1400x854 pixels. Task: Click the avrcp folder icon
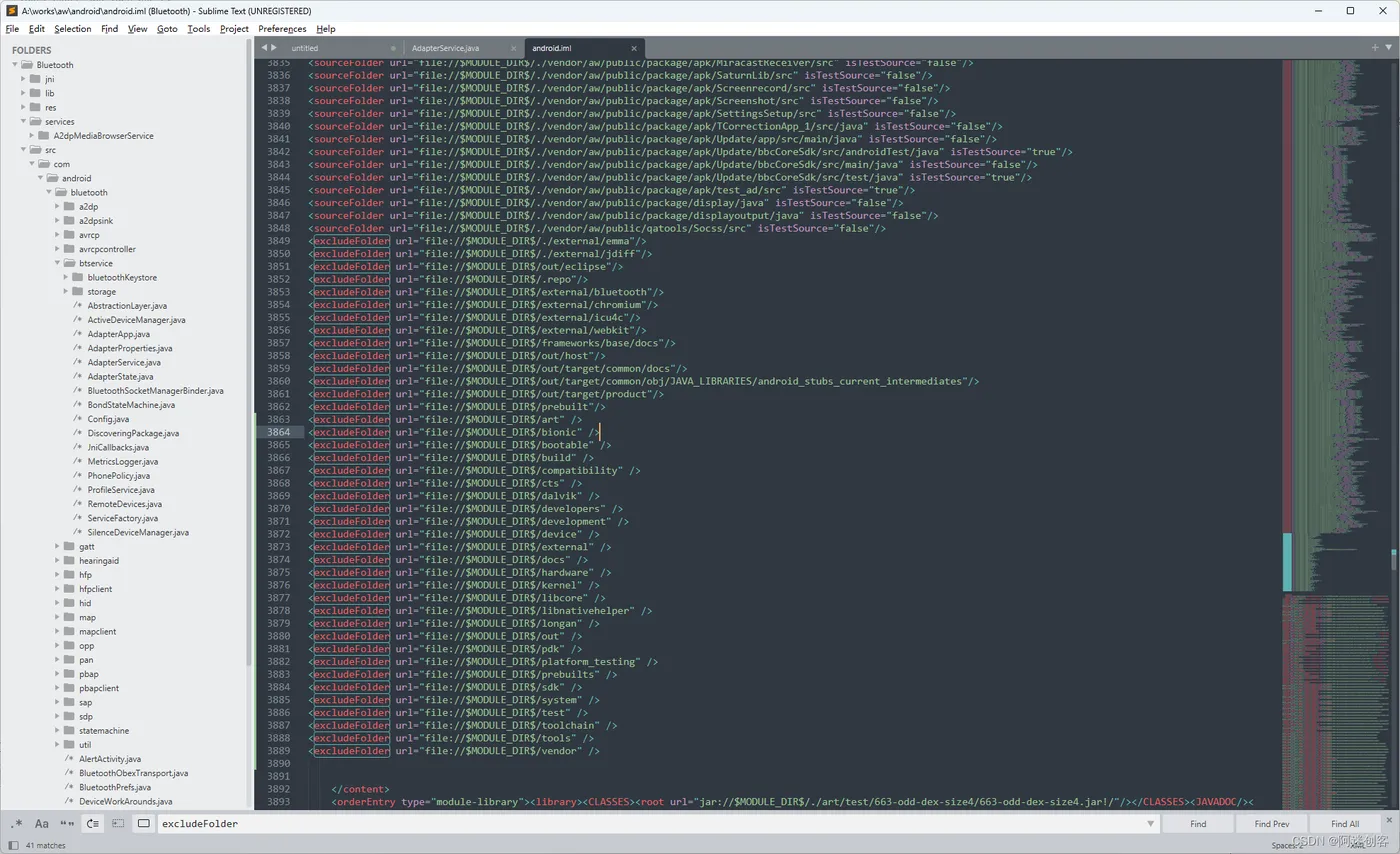[69, 235]
